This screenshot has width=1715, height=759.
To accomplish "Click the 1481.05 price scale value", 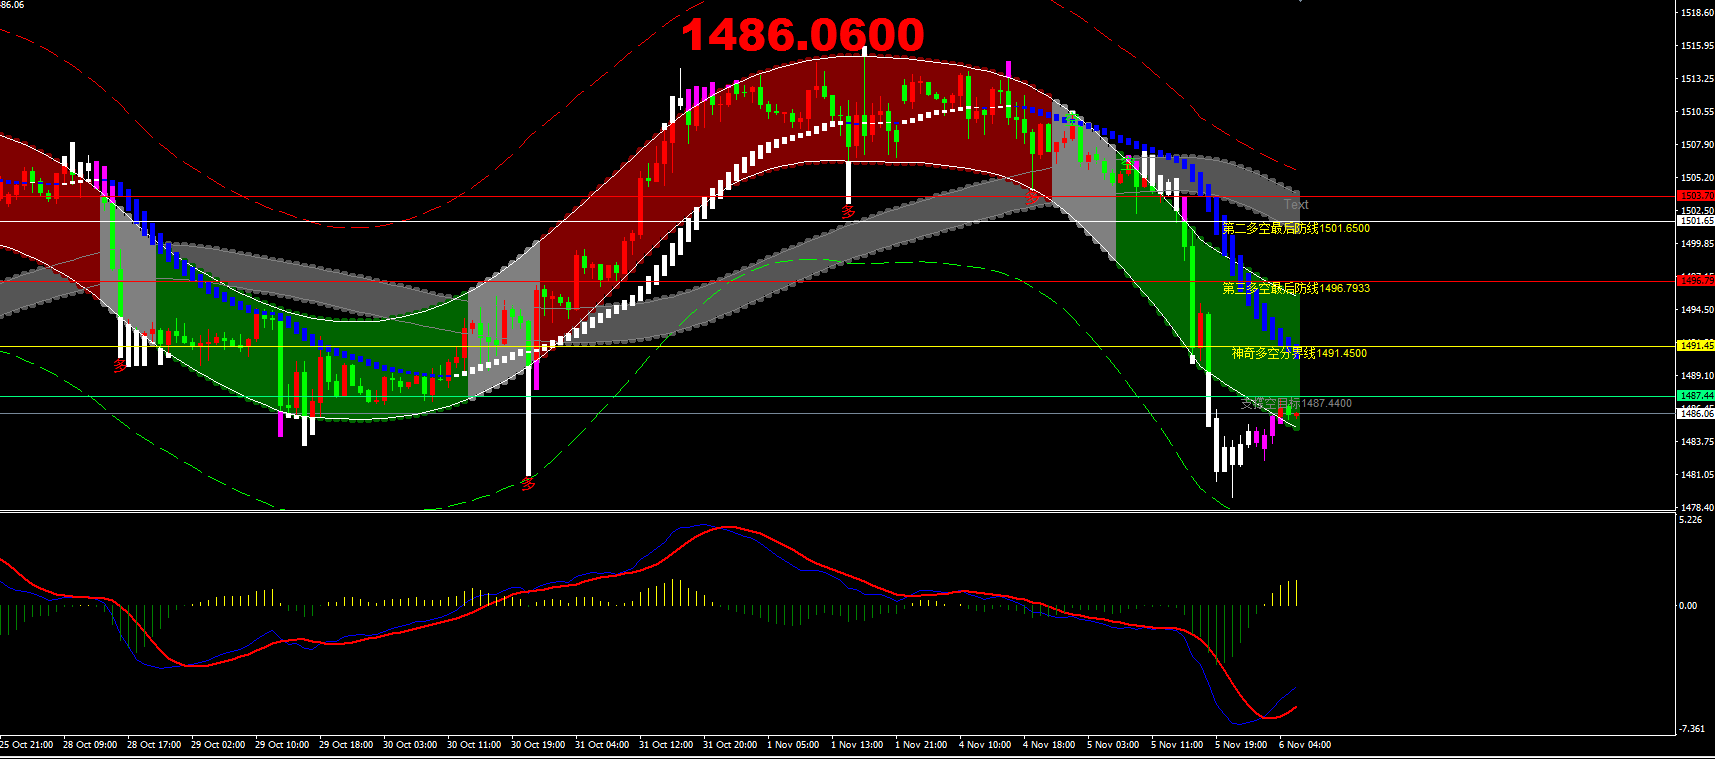I will click(x=1697, y=475).
